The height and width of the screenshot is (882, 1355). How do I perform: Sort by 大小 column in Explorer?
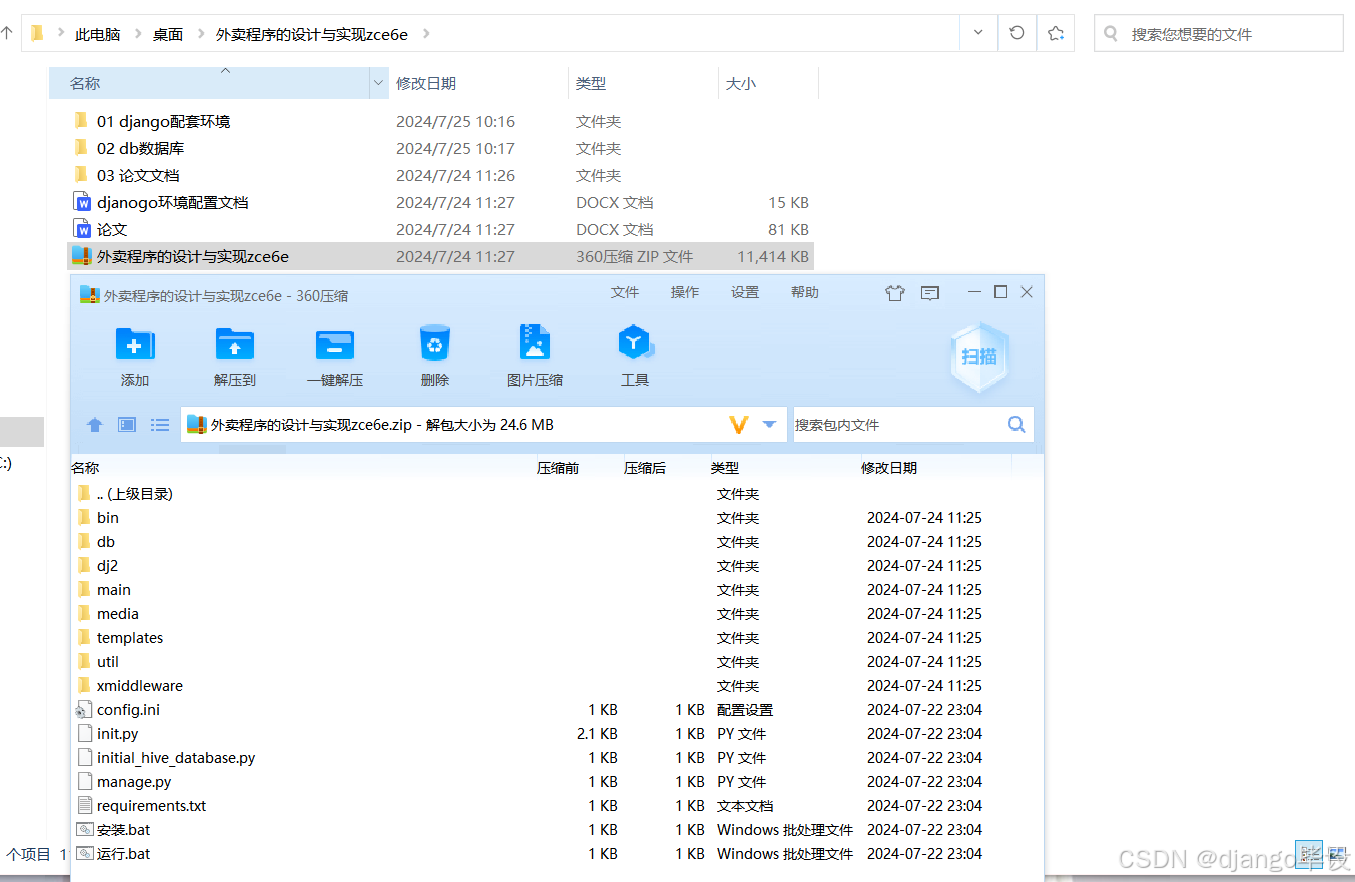[741, 84]
